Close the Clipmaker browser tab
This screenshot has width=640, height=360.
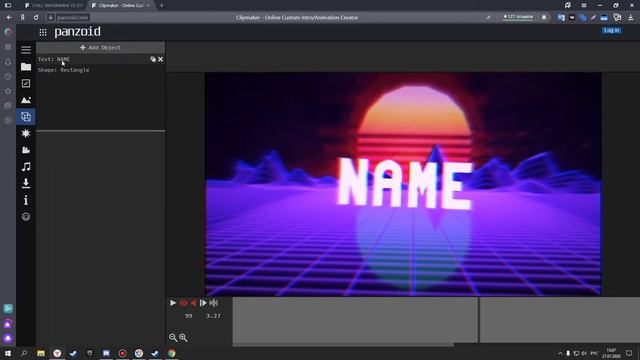click(149, 5)
